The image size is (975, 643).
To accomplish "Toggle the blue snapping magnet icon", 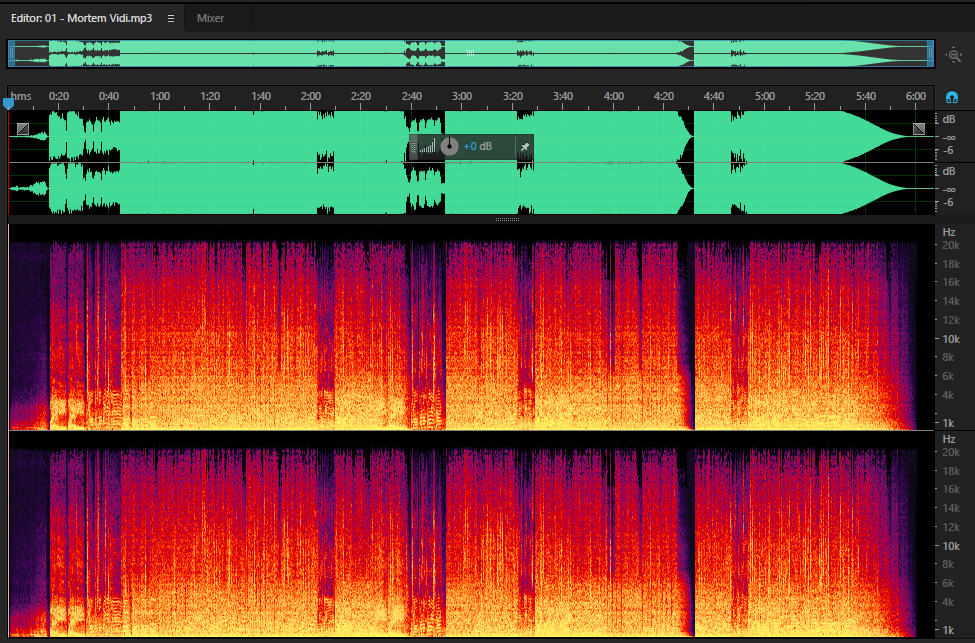I will tap(951, 97).
